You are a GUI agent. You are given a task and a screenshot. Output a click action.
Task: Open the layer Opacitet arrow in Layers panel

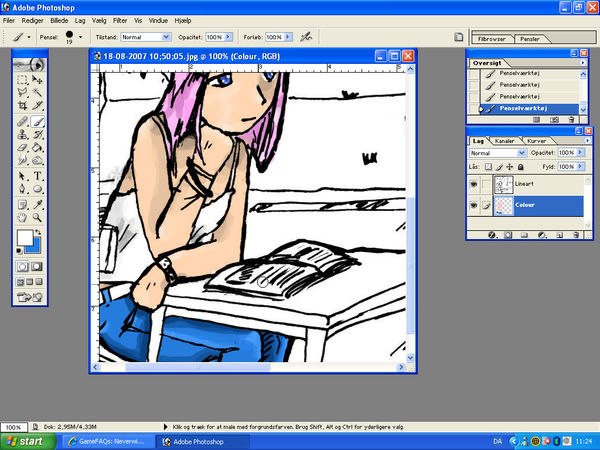point(580,152)
